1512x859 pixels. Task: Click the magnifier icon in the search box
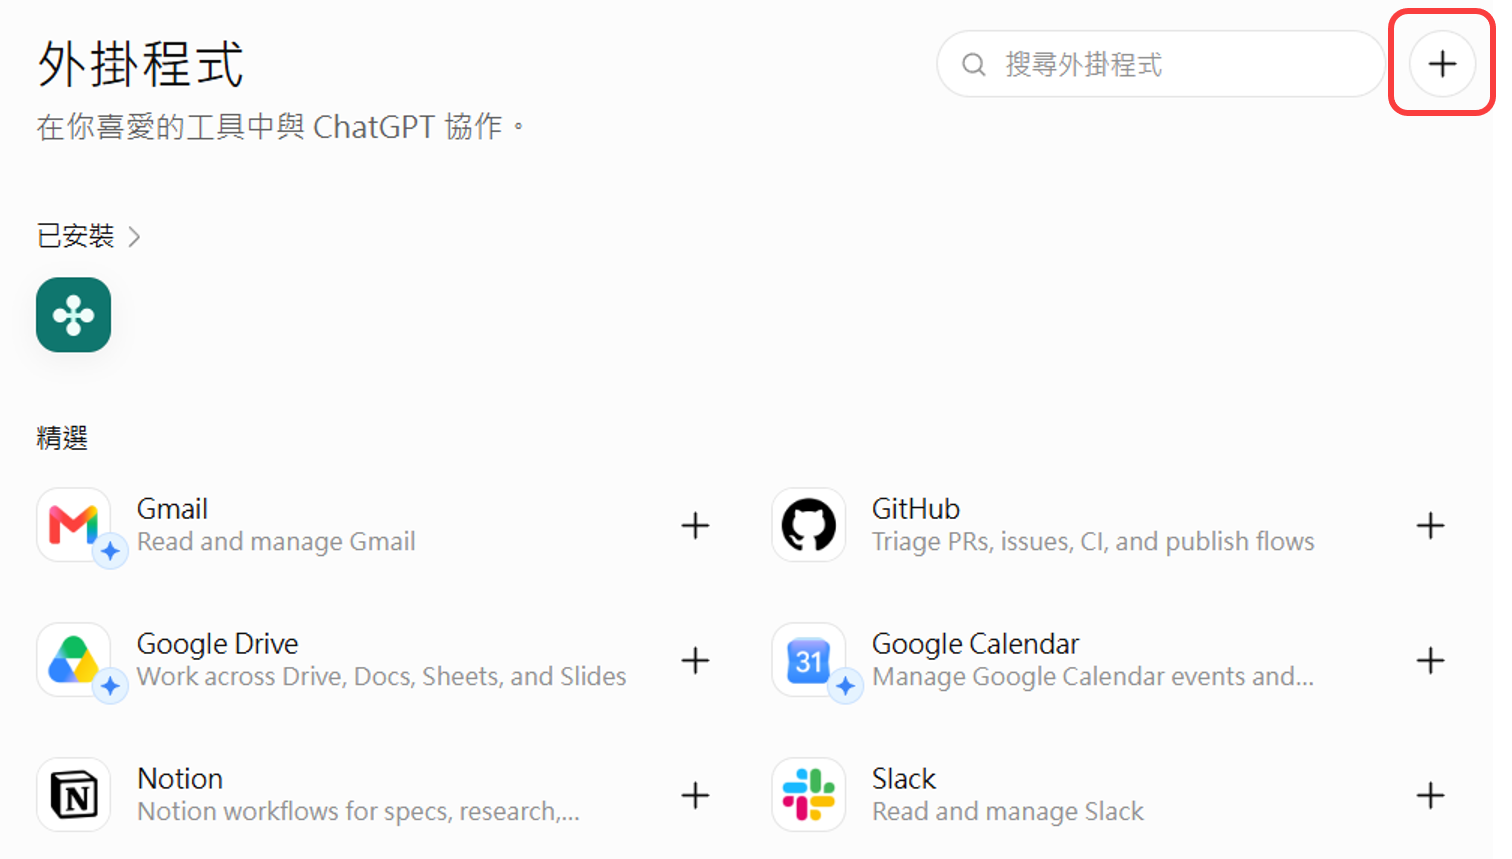click(973, 65)
